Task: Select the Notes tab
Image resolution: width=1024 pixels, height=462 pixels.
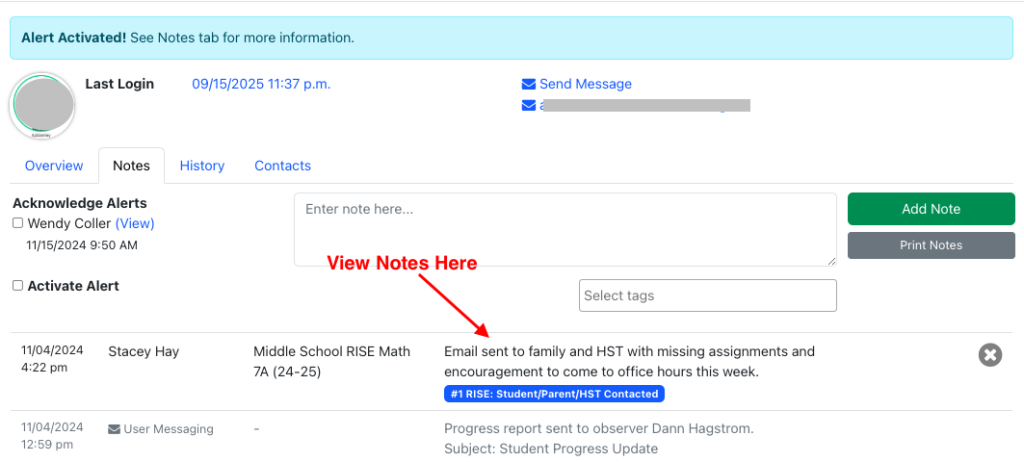Action: click(x=131, y=166)
